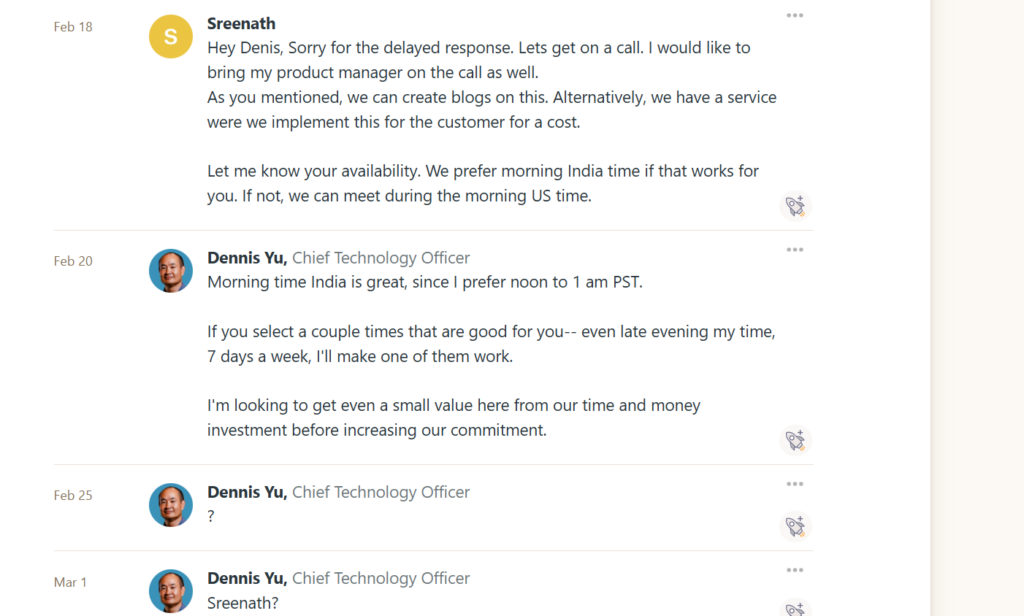
Task: Select the Feb 25 timestamp
Action: click(73, 495)
